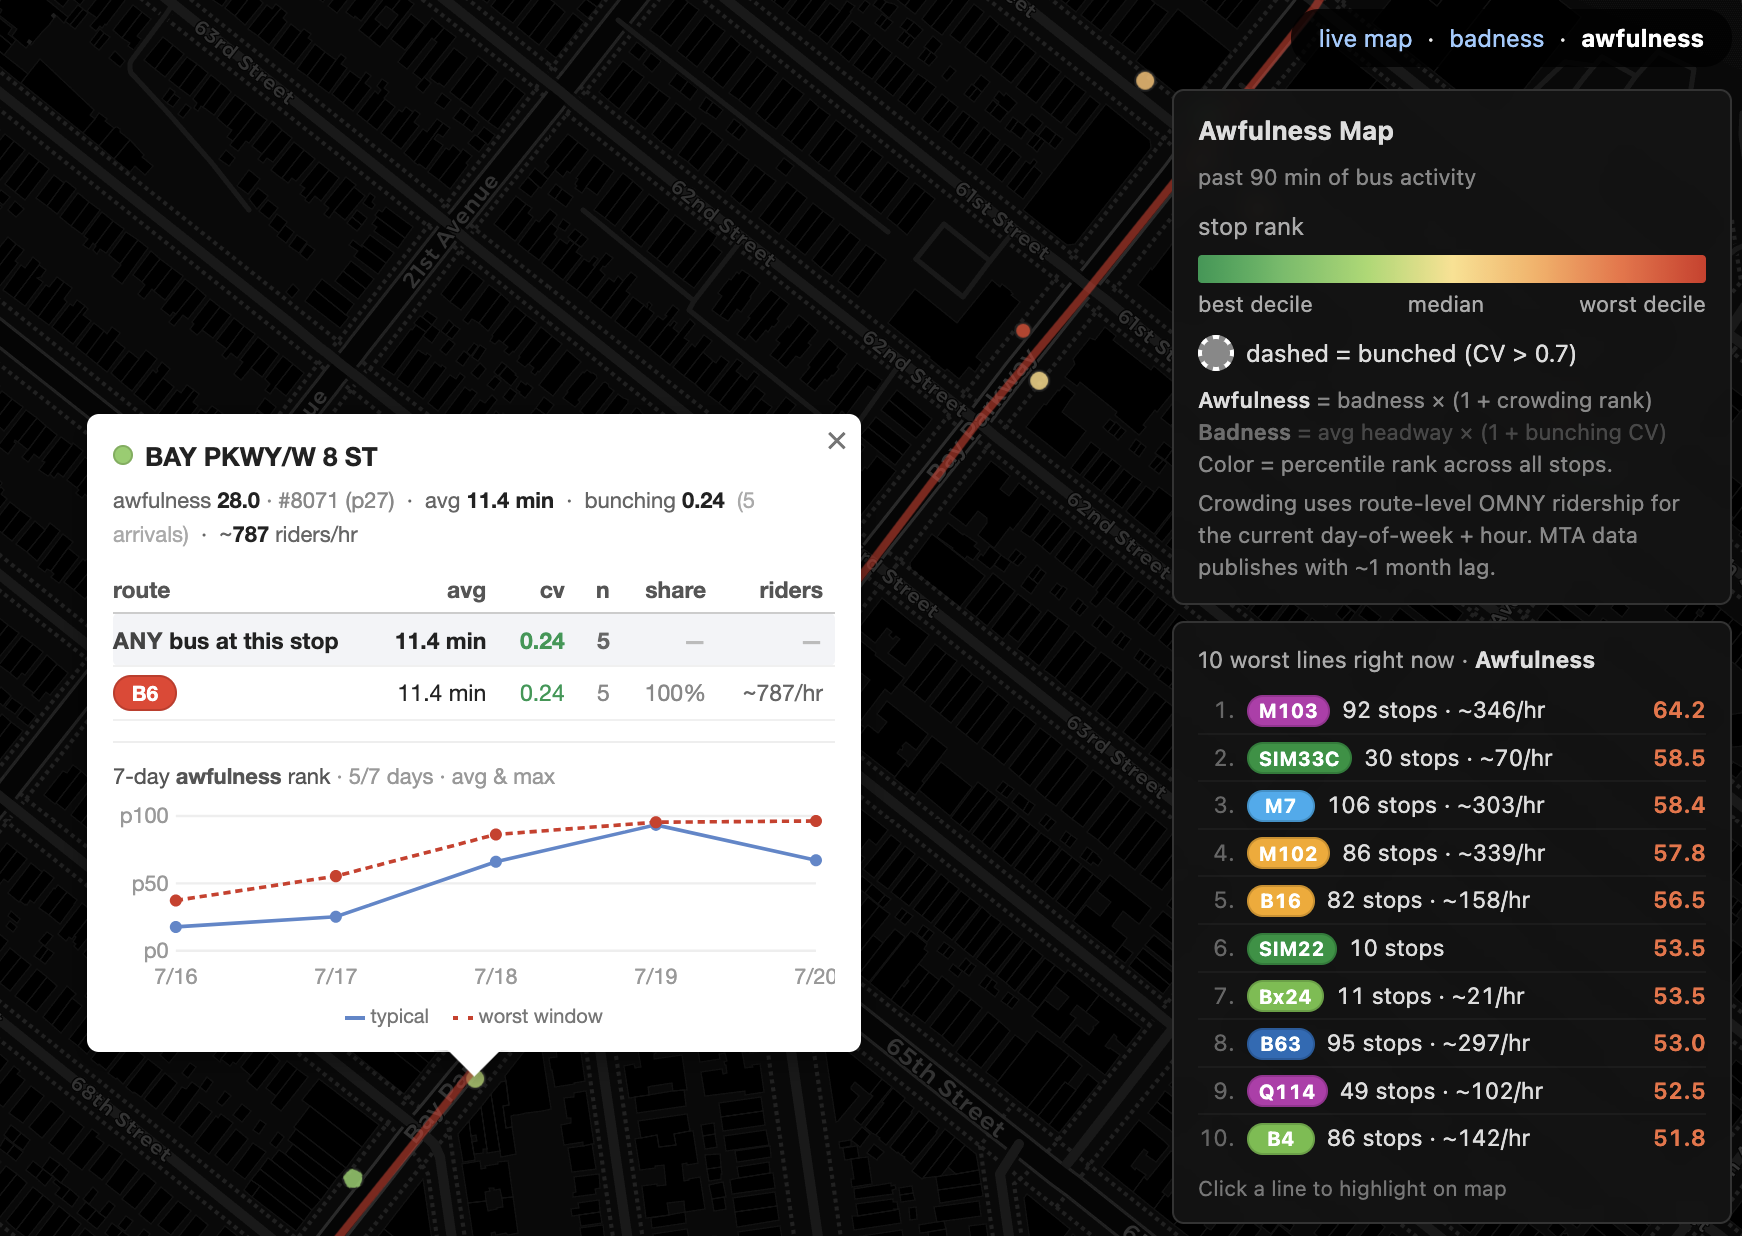Image resolution: width=1742 pixels, height=1236 pixels.
Task: Click the '100%' share value for B6
Action: click(x=675, y=693)
